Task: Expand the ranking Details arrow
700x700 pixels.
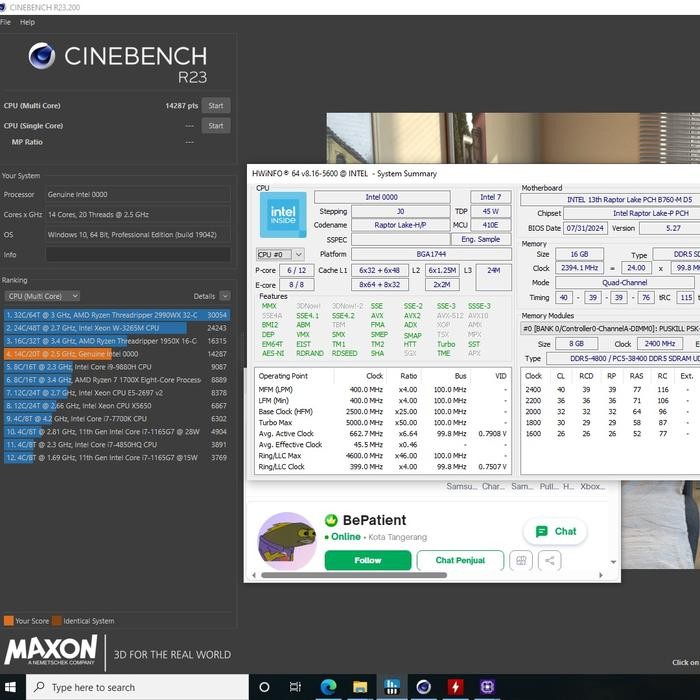Action: point(225,296)
